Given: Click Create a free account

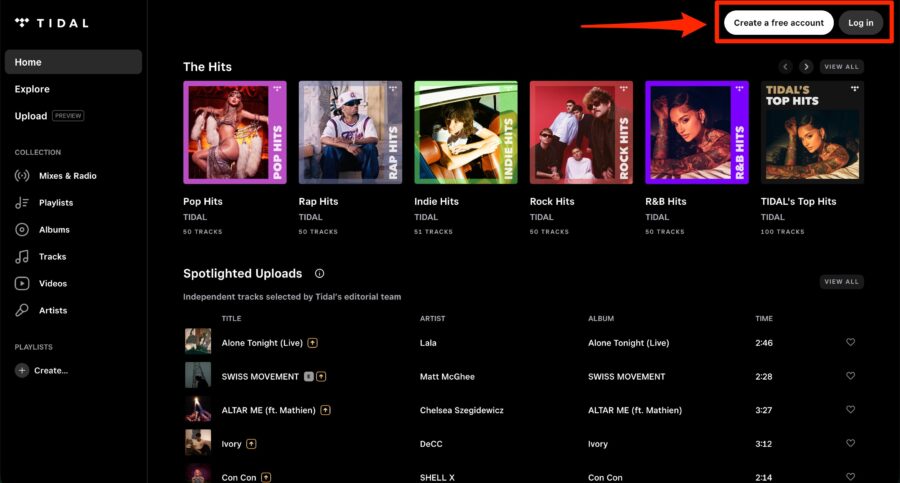Looking at the screenshot, I should coord(778,23).
